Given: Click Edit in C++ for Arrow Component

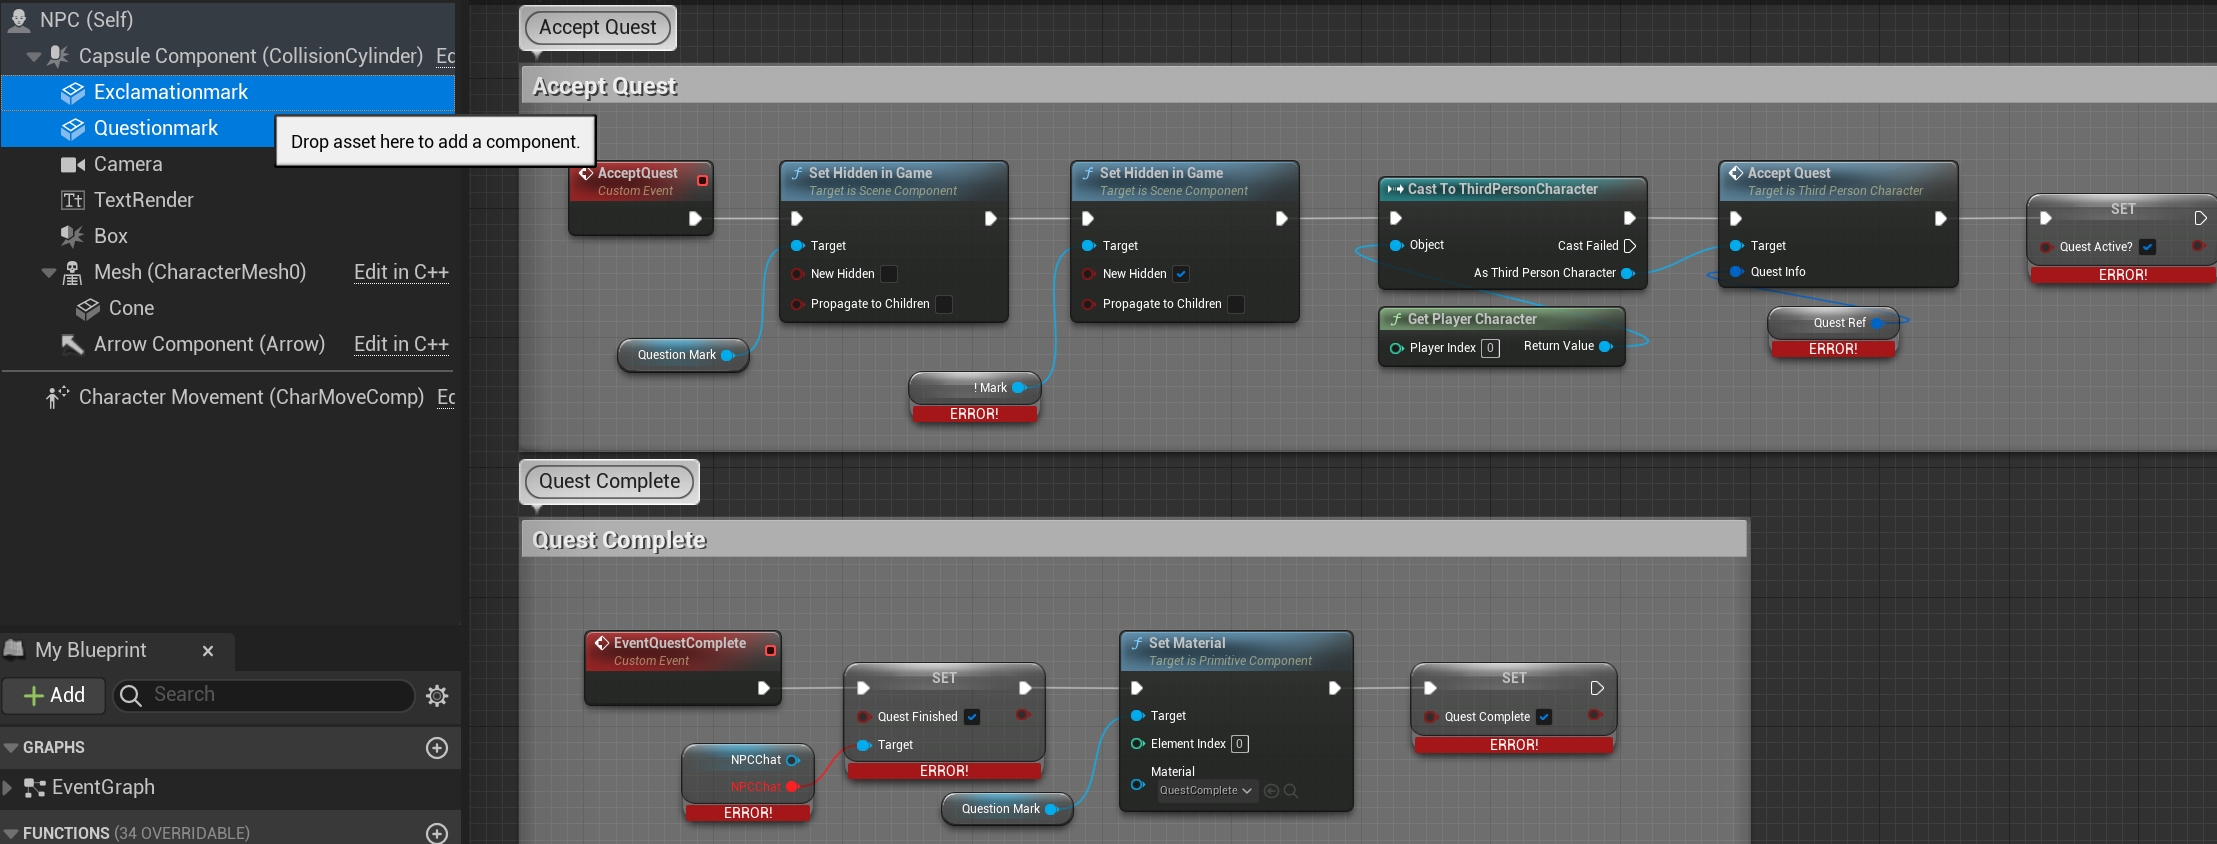Looking at the screenshot, I should [401, 344].
